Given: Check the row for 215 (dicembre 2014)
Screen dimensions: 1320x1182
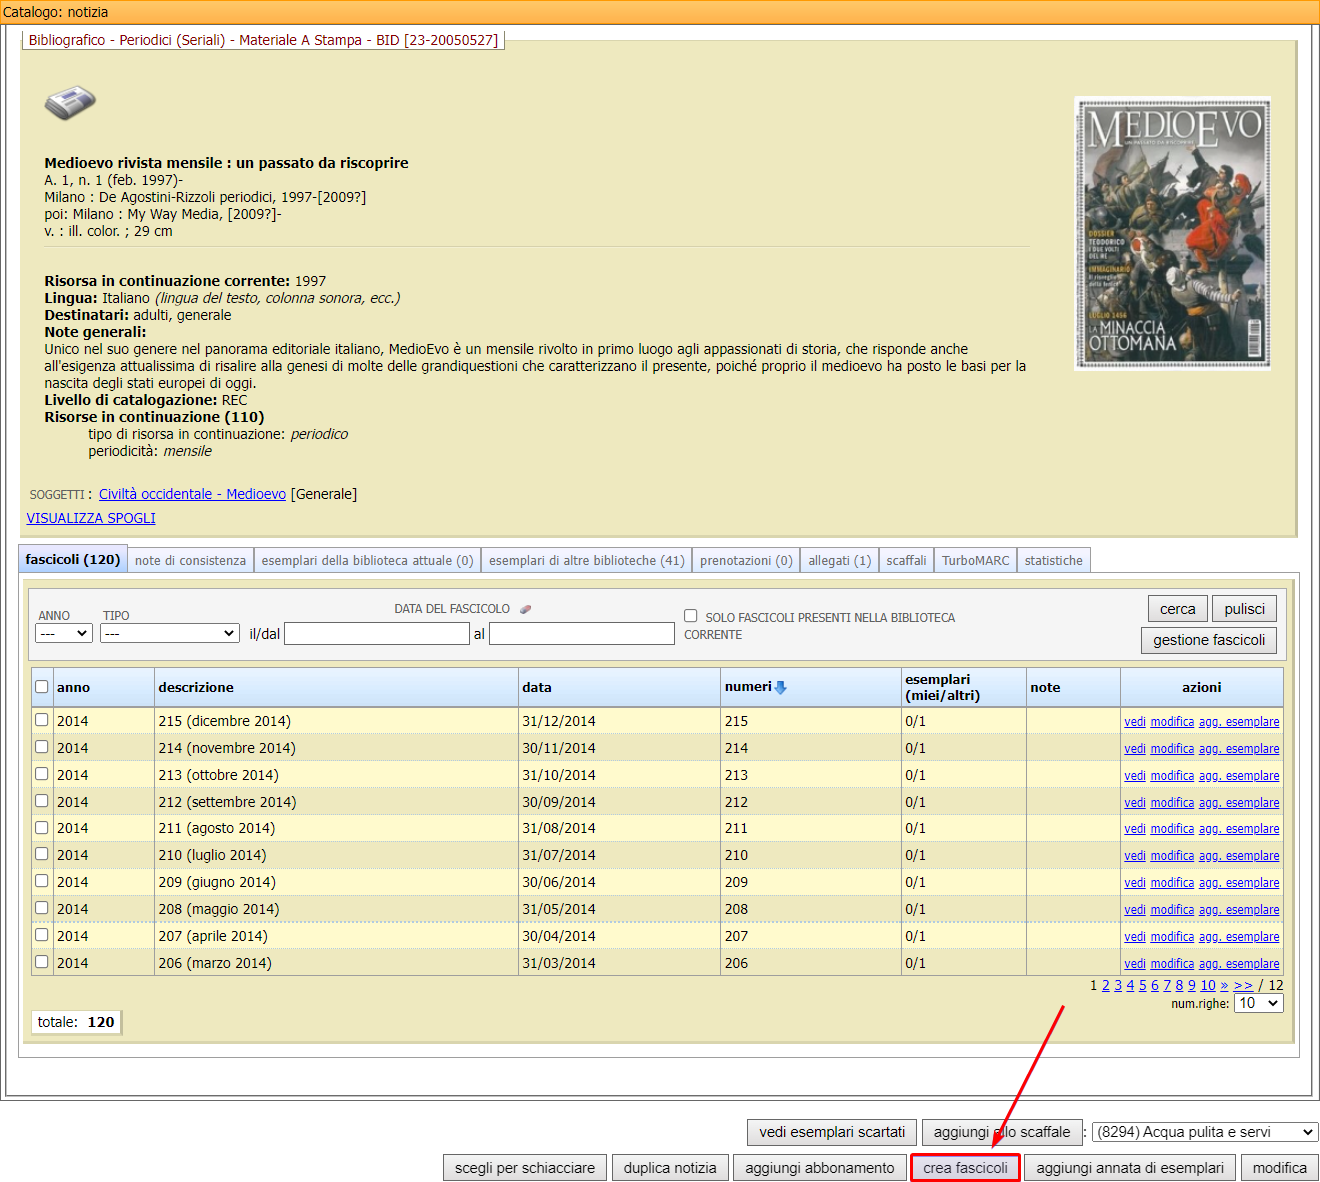Looking at the screenshot, I should click(42, 720).
